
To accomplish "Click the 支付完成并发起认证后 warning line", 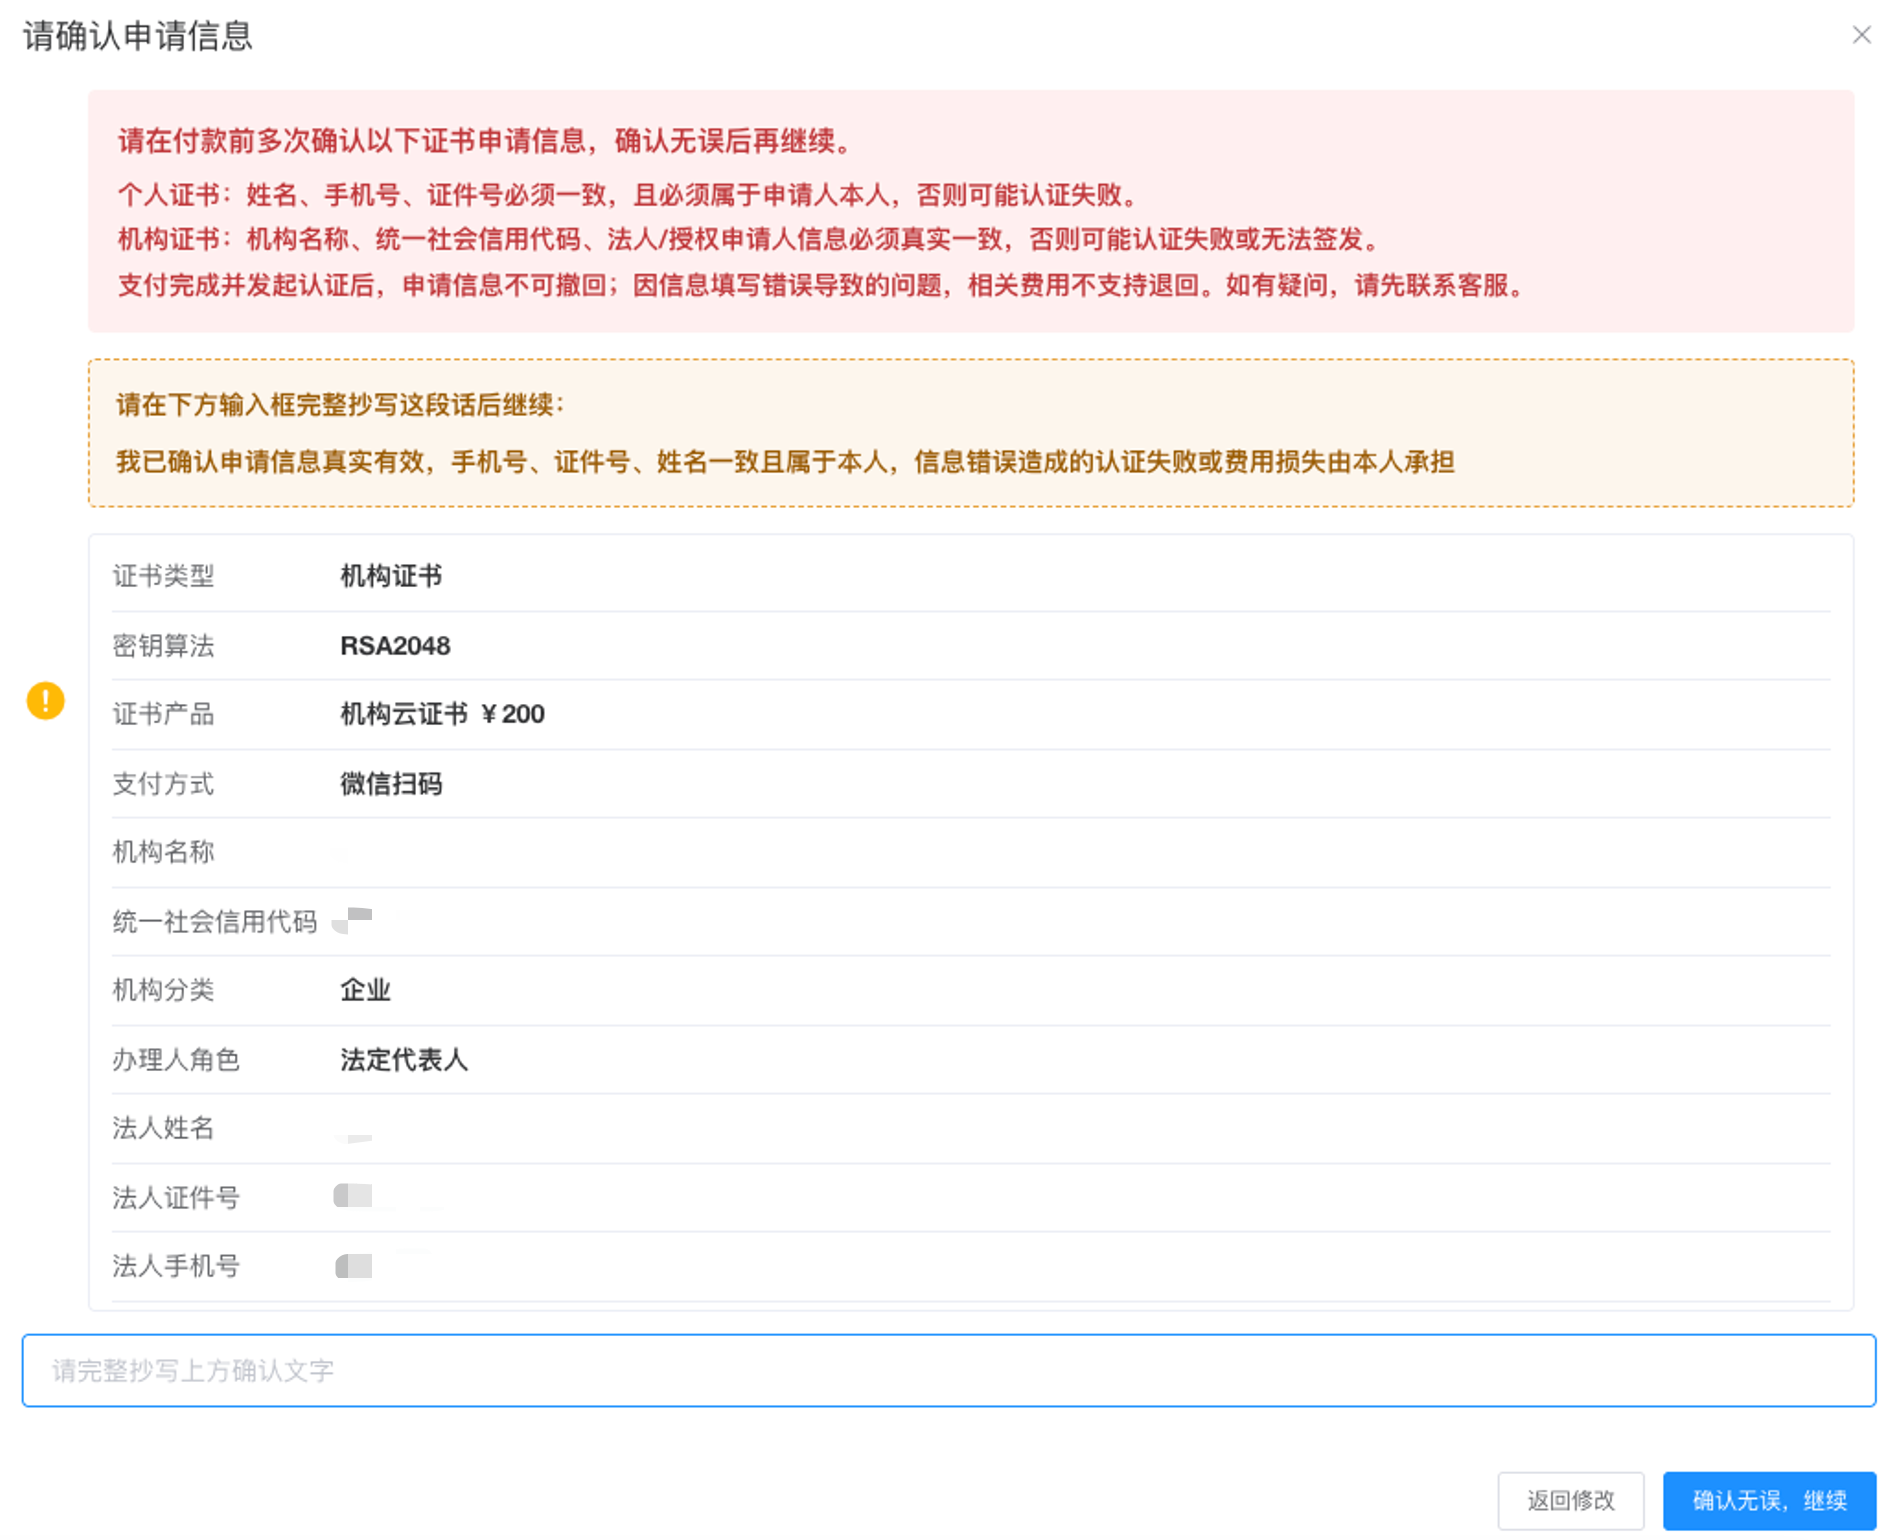I will [x=824, y=286].
